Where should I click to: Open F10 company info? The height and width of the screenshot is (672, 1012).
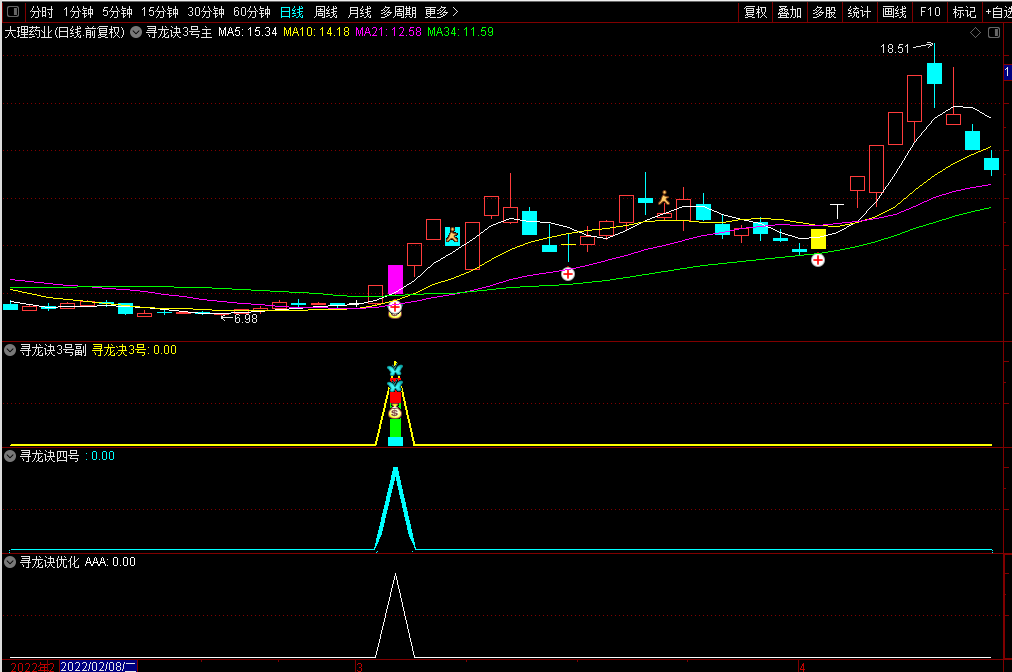[x=930, y=12]
